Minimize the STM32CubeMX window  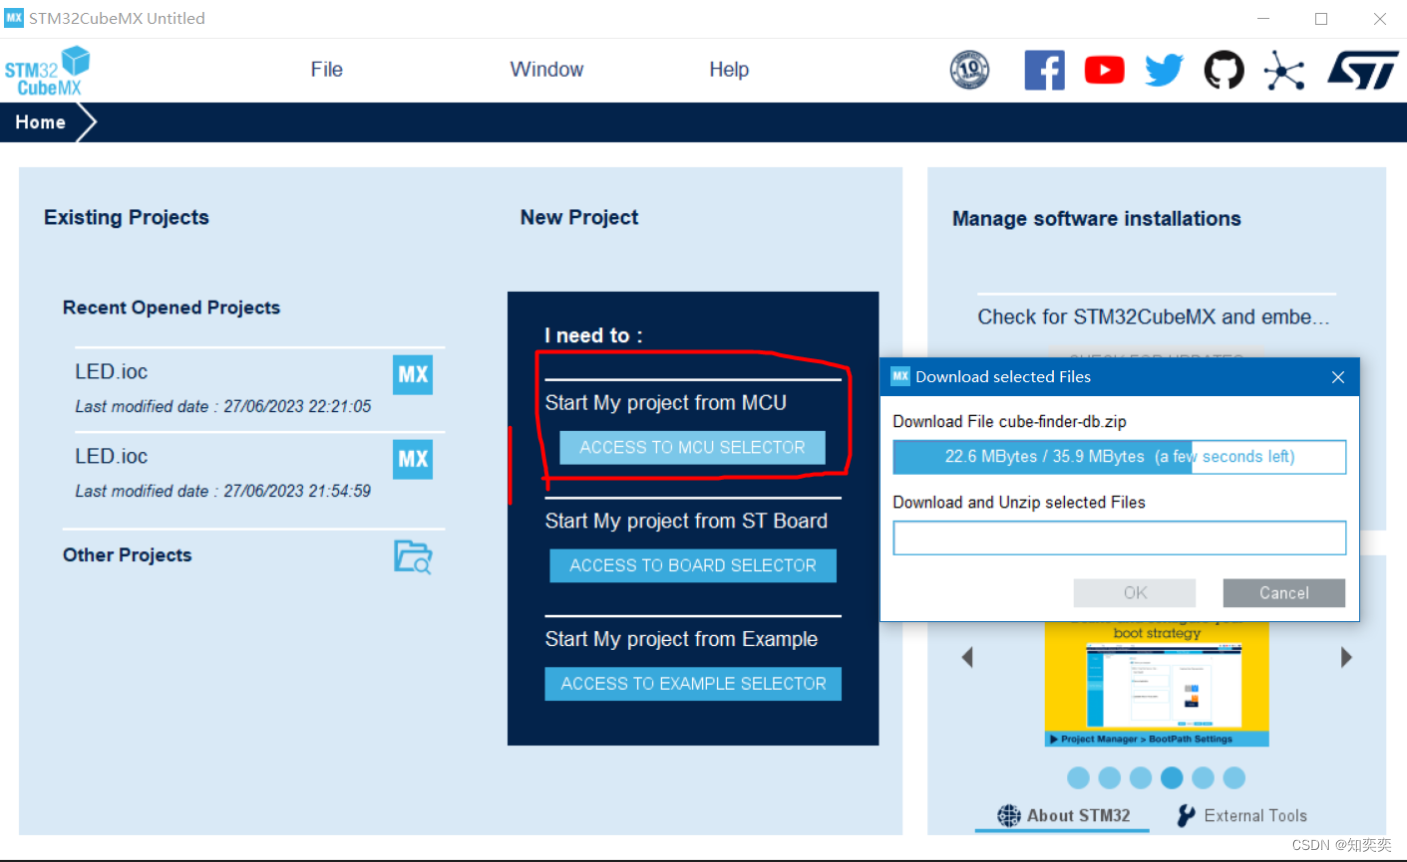pyautogui.click(x=1264, y=19)
